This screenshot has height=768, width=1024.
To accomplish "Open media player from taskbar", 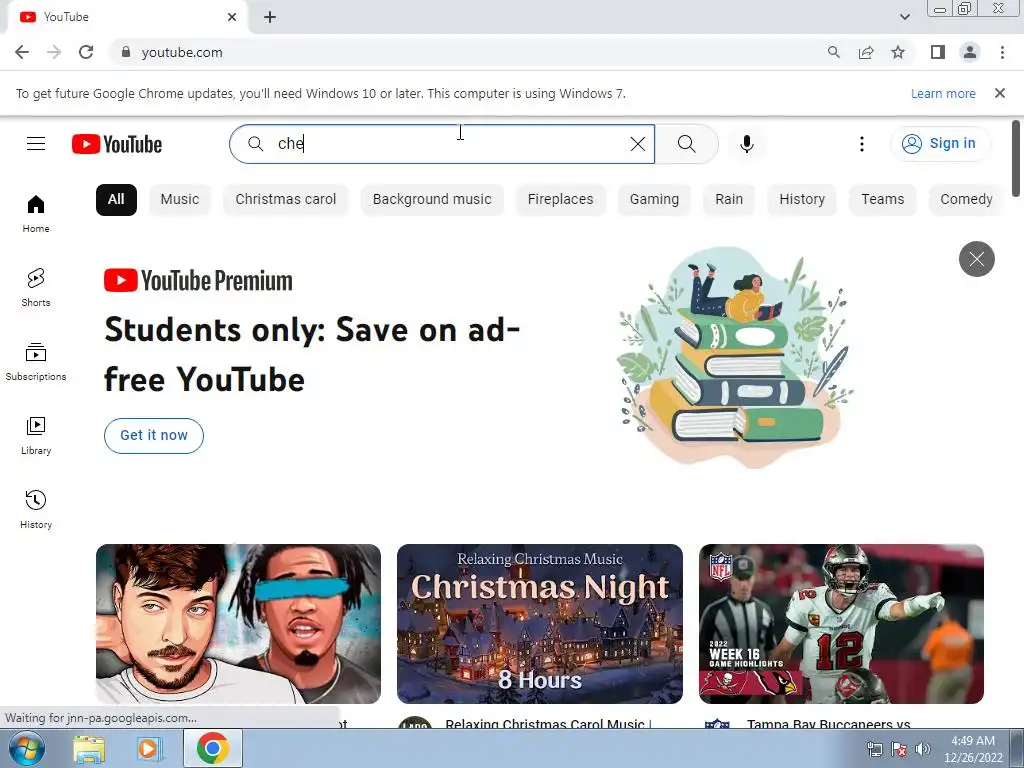I will [x=149, y=748].
